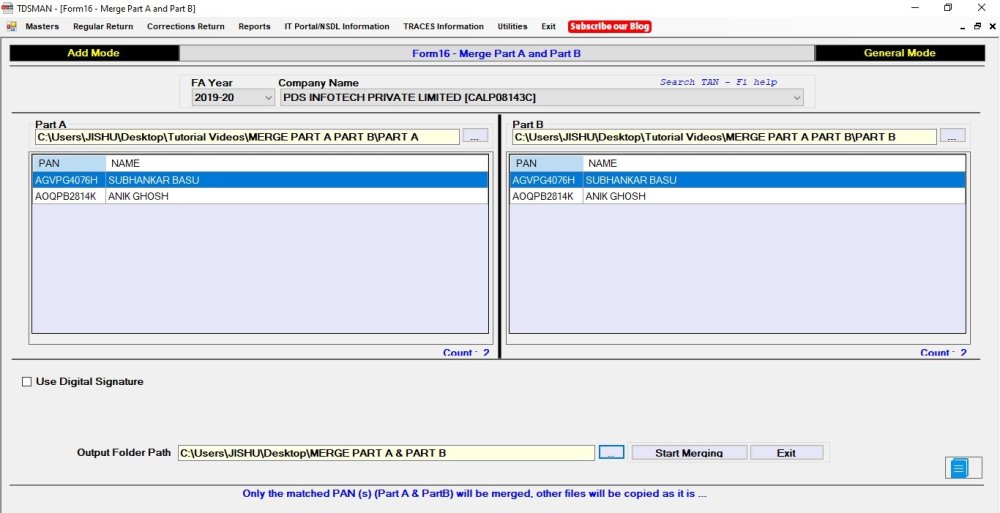1000x513 pixels.
Task: Click the Exit menu item
Action: coord(548,26)
